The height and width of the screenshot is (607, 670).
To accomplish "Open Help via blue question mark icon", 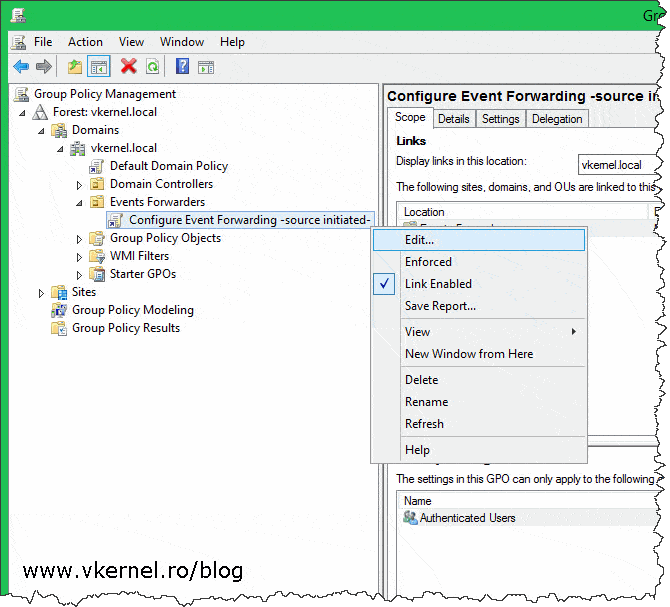I will [182, 66].
